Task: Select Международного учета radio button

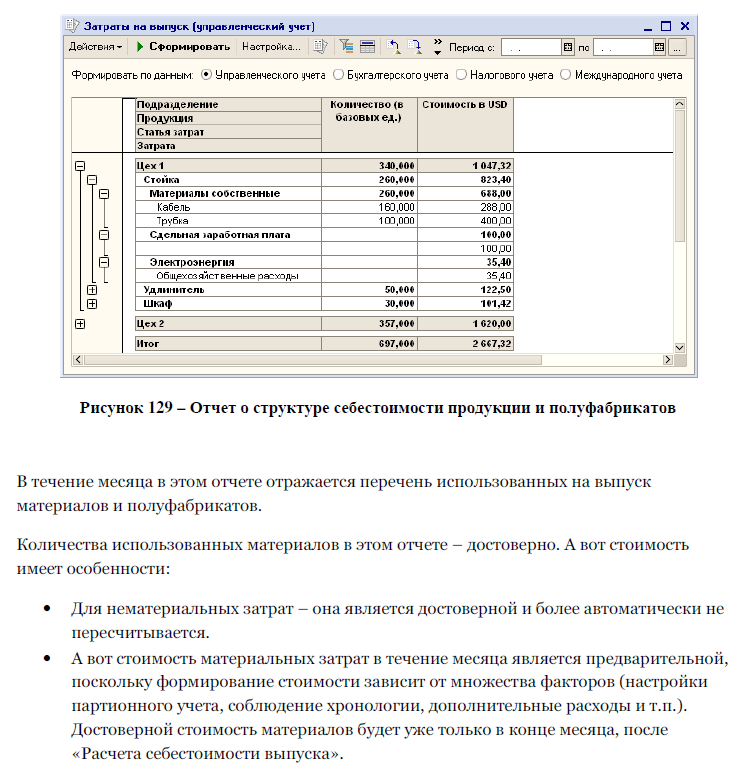Action: [566, 75]
